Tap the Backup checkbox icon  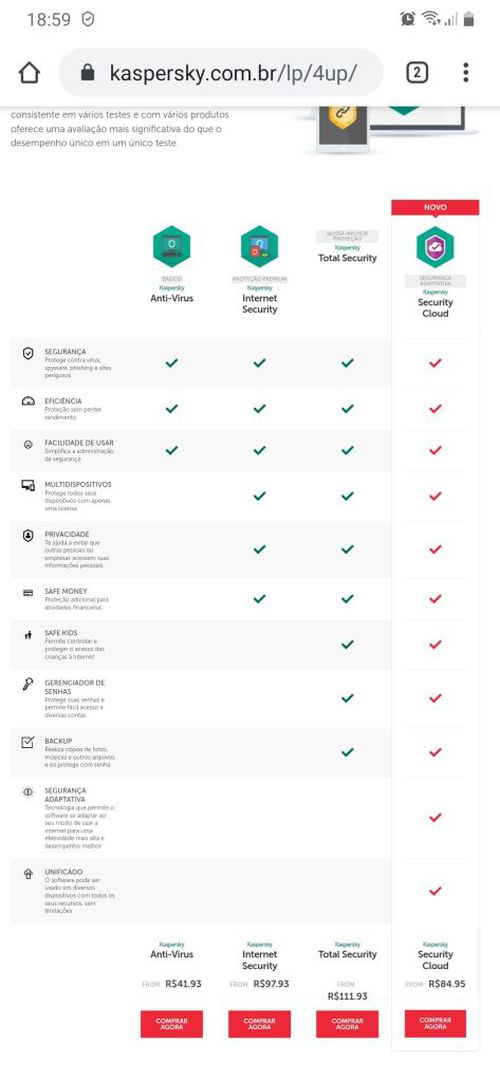[x=28, y=742]
